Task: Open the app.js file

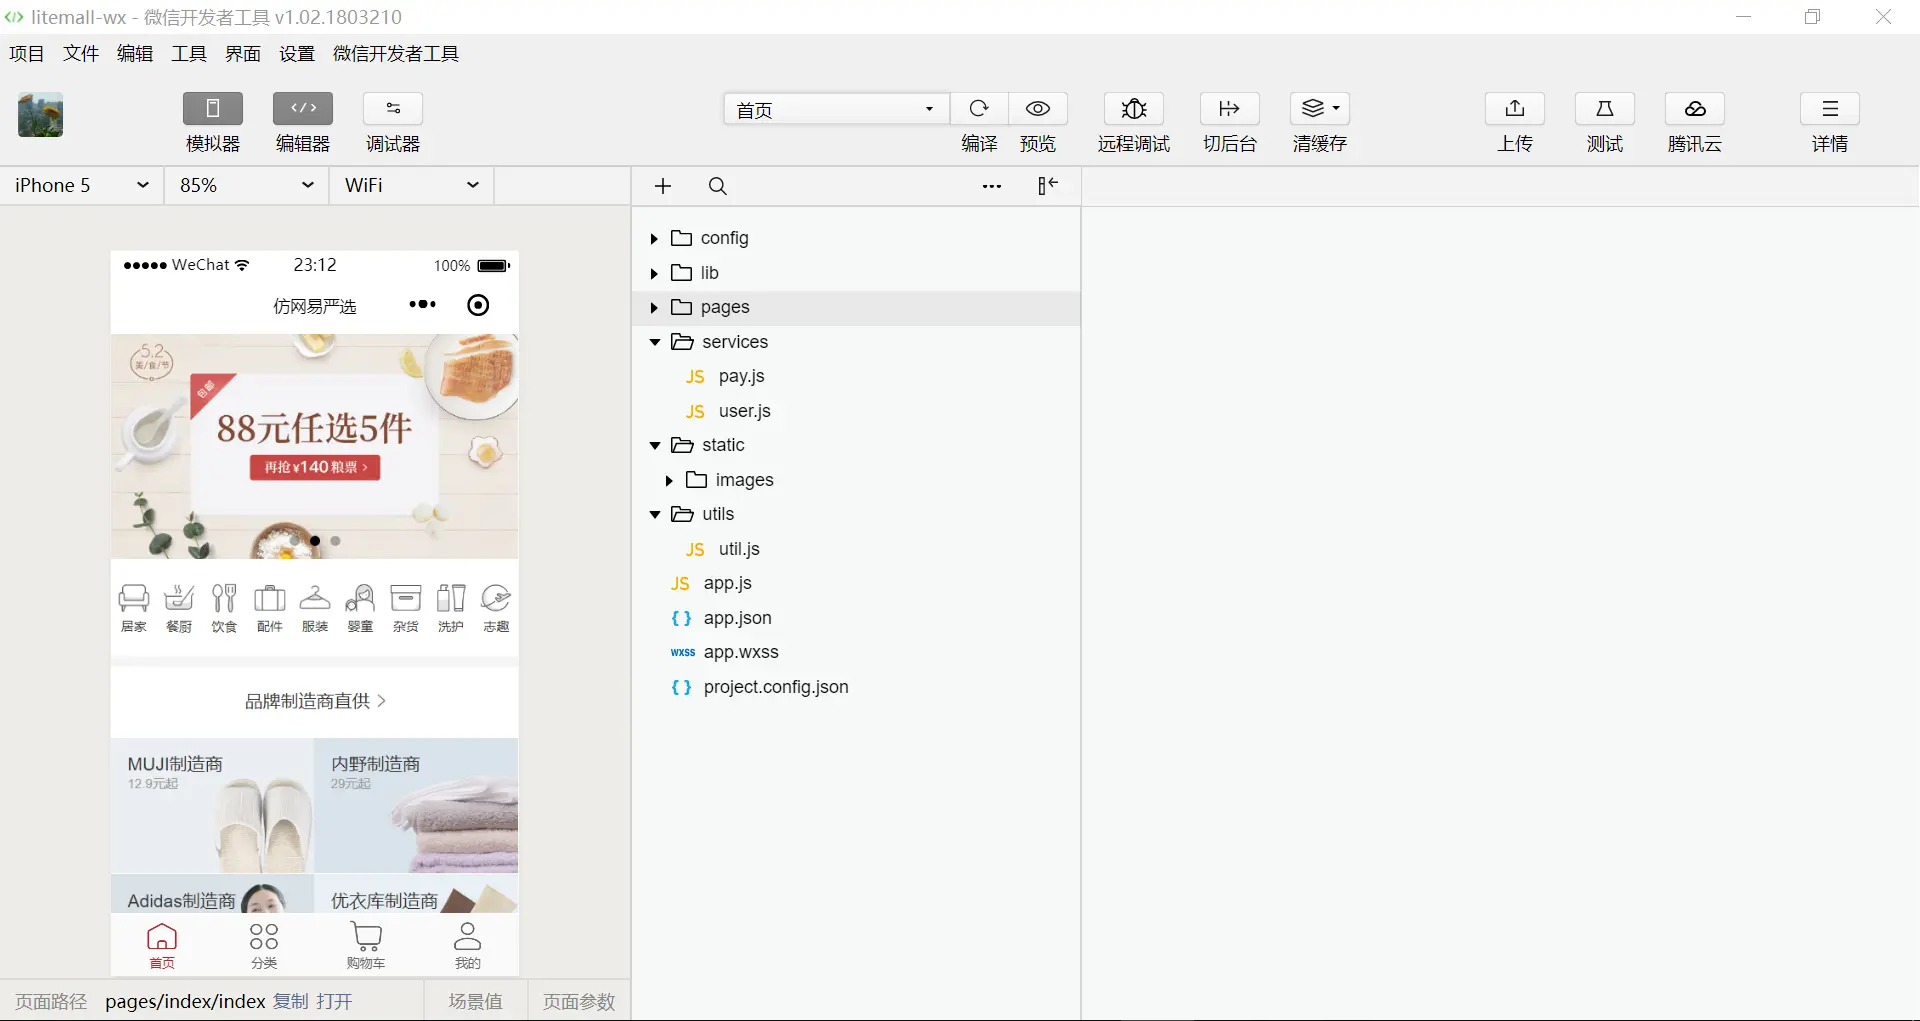Action: coord(857,583)
